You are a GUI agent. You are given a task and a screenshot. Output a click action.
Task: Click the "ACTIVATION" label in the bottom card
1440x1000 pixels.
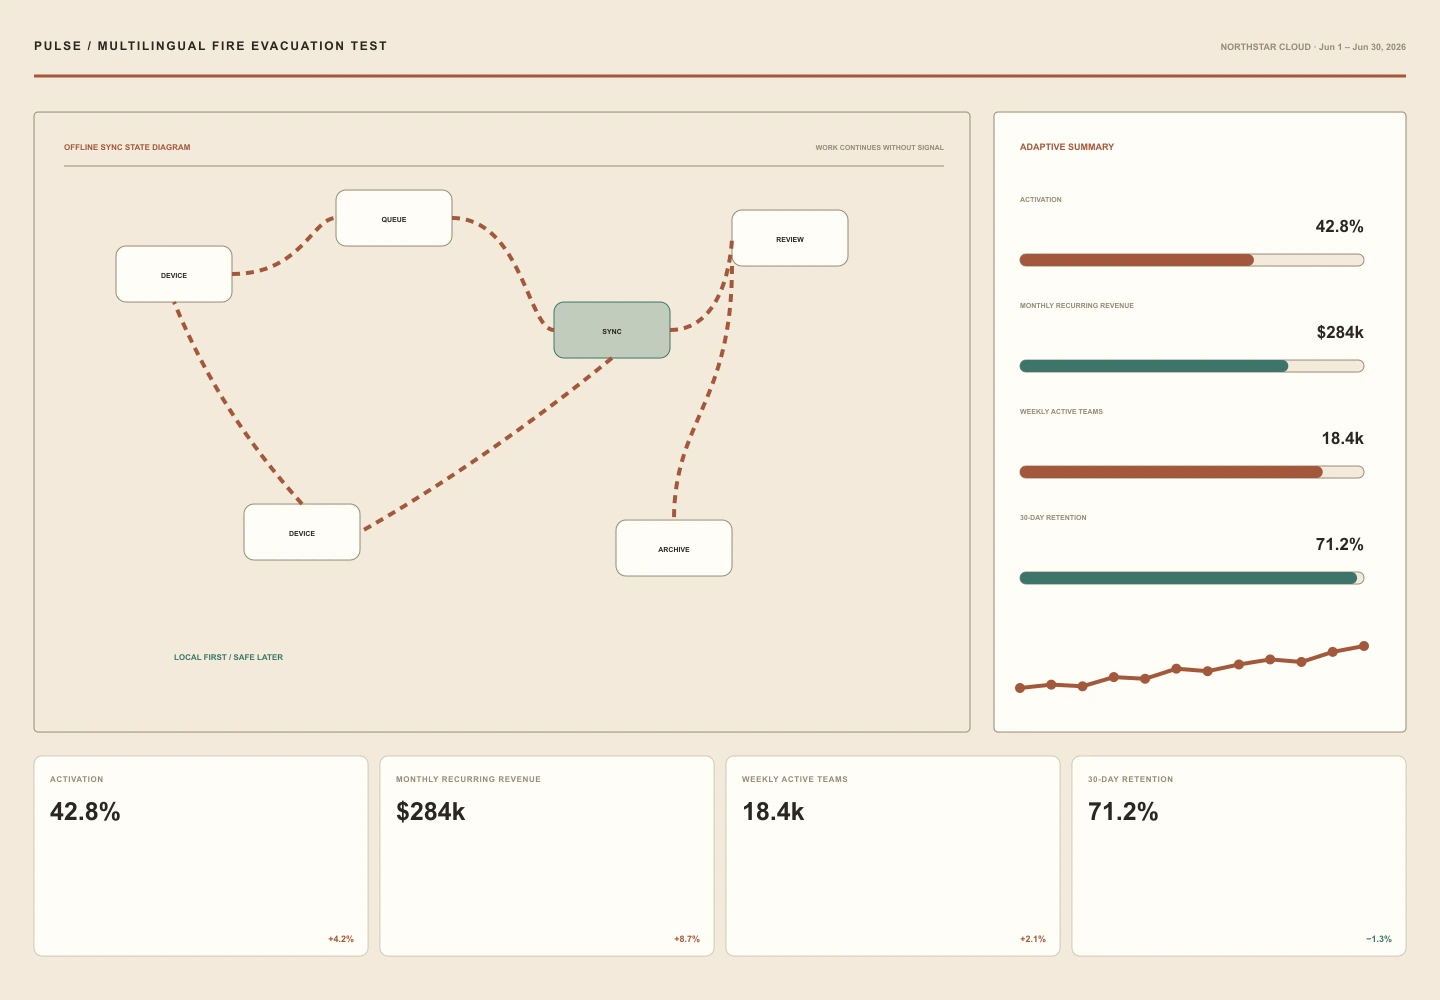[x=77, y=779]
